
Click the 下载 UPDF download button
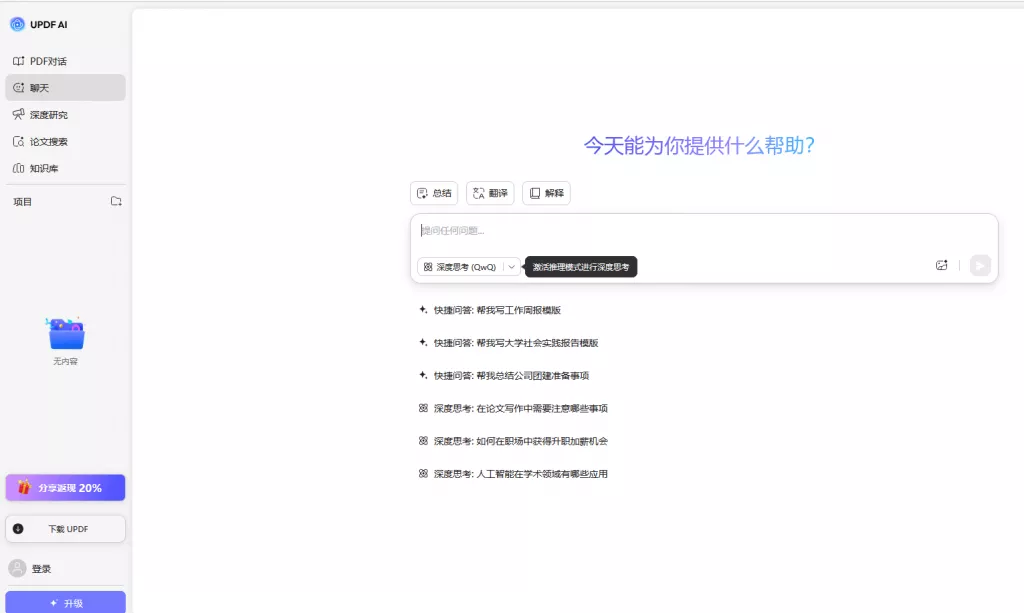pyautogui.click(x=65, y=528)
